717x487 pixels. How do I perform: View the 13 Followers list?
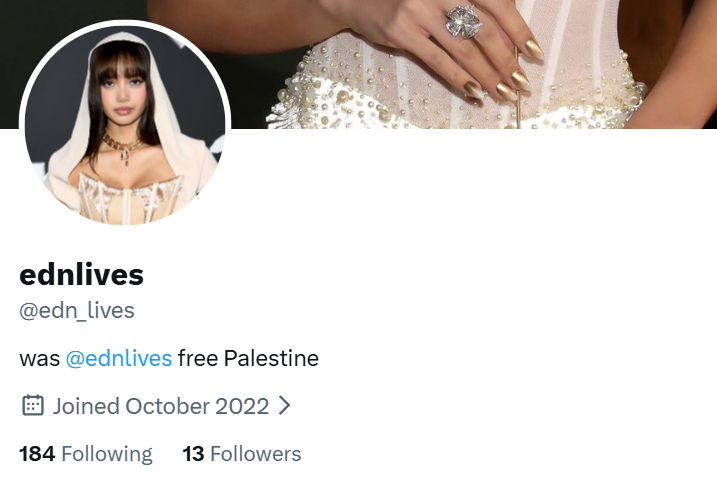pyautogui.click(x=242, y=454)
